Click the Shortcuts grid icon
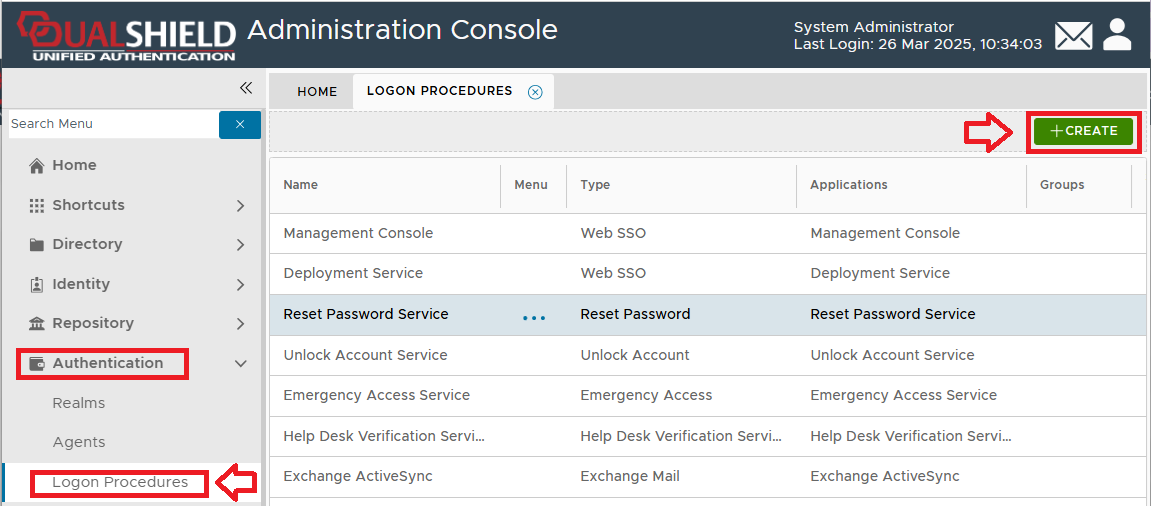Image resolution: width=1151 pixels, height=506 pixels. [37, 206]
